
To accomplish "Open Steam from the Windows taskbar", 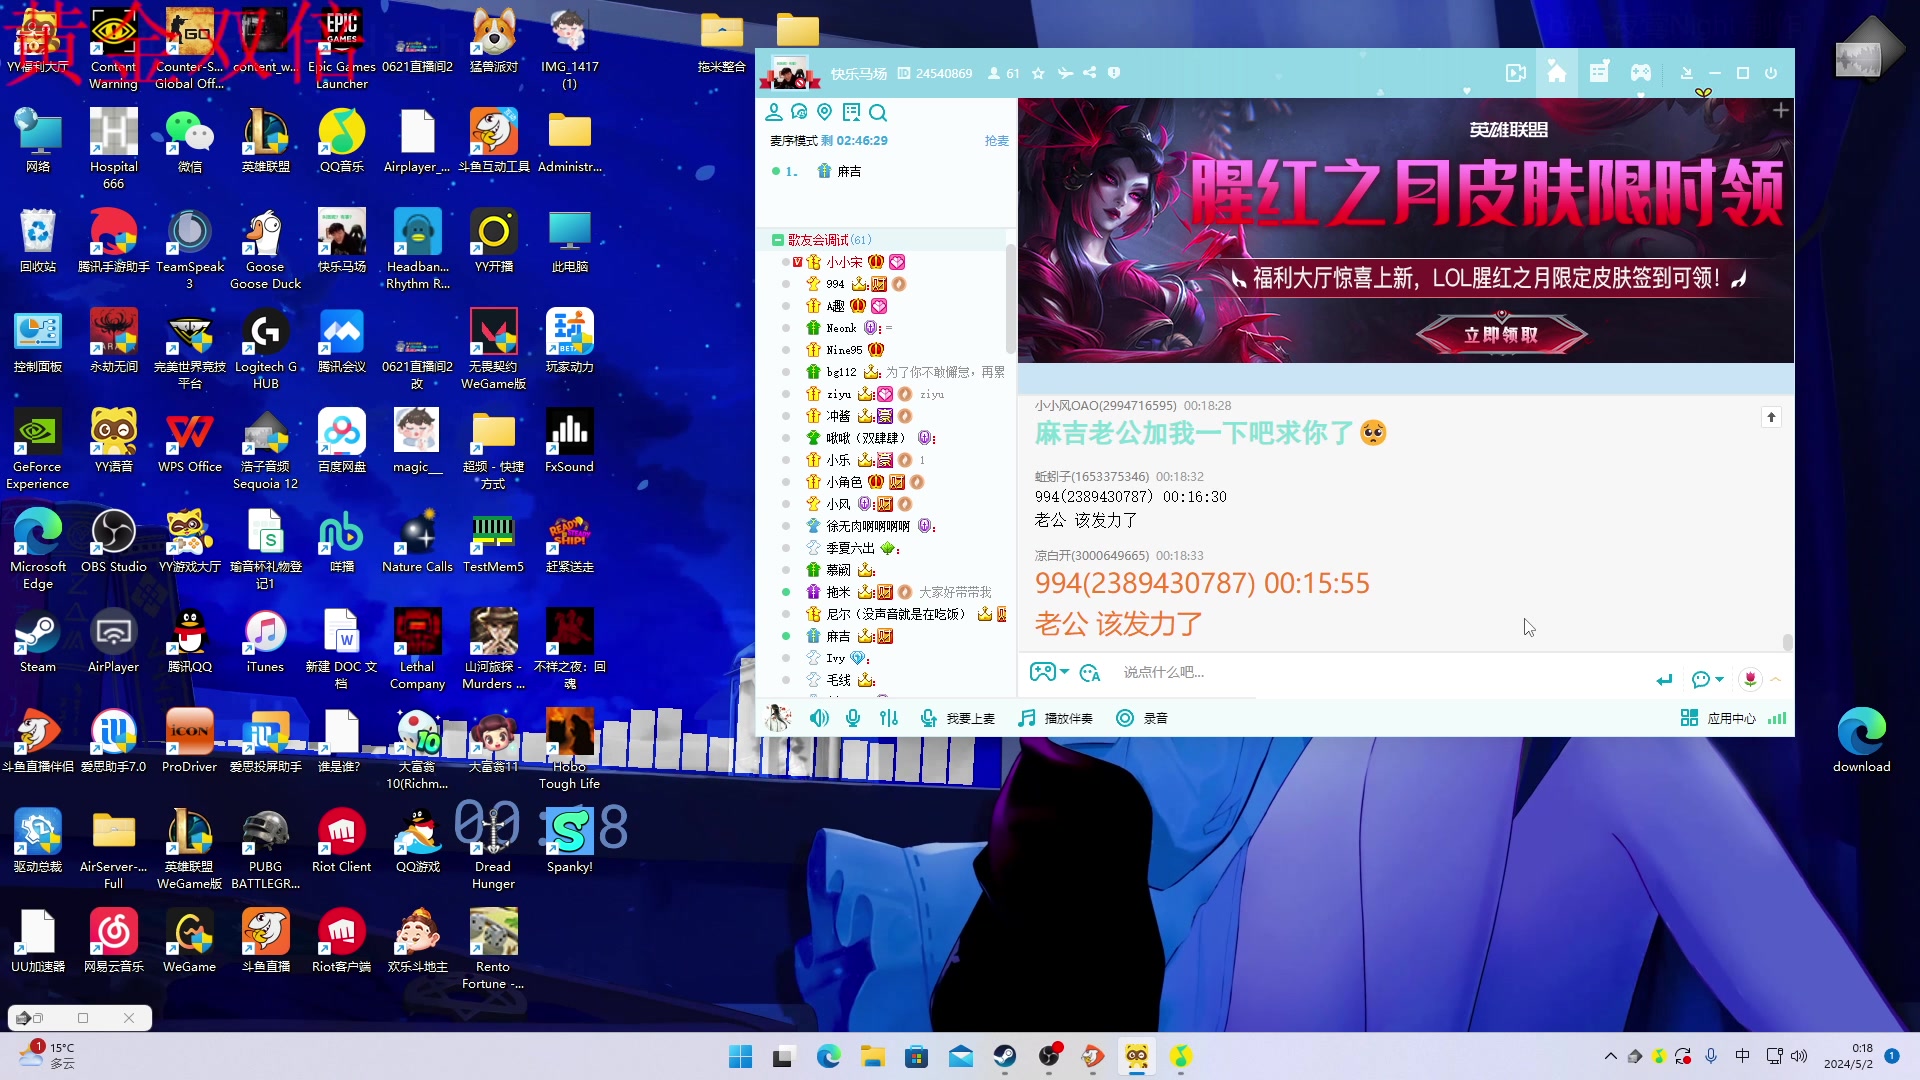I will click(x=1004, y=1056).
